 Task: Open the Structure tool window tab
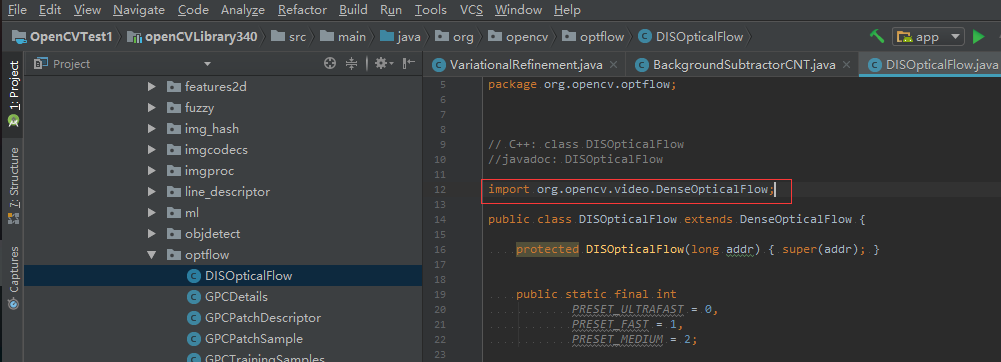(x=13, y=186)
